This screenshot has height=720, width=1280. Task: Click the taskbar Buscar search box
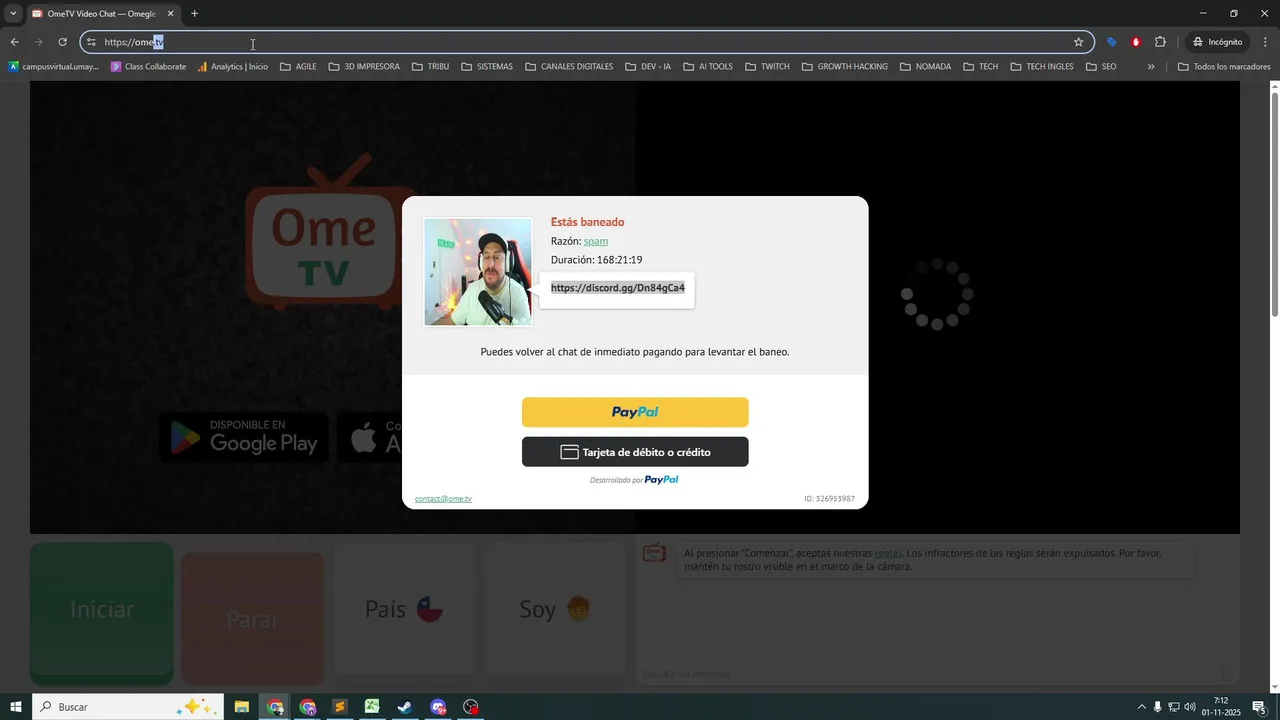[128, 707]
